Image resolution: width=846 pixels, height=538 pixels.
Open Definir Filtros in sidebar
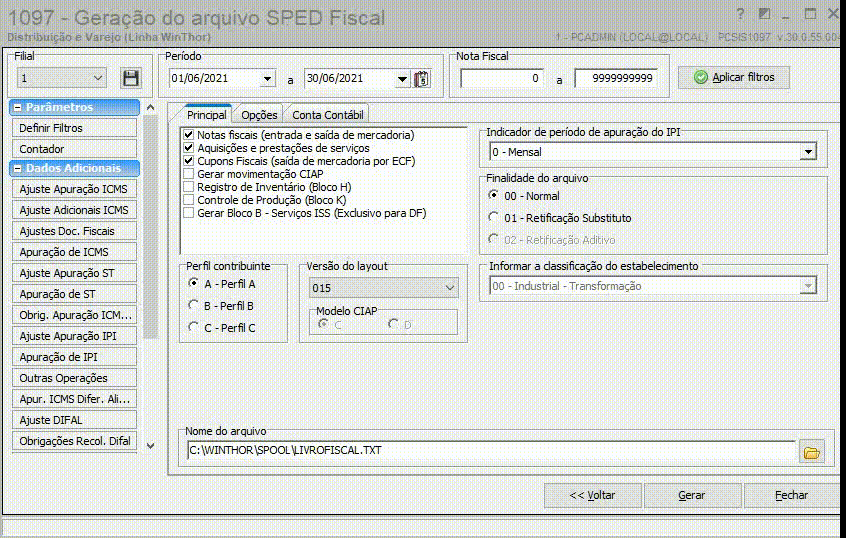74,128
